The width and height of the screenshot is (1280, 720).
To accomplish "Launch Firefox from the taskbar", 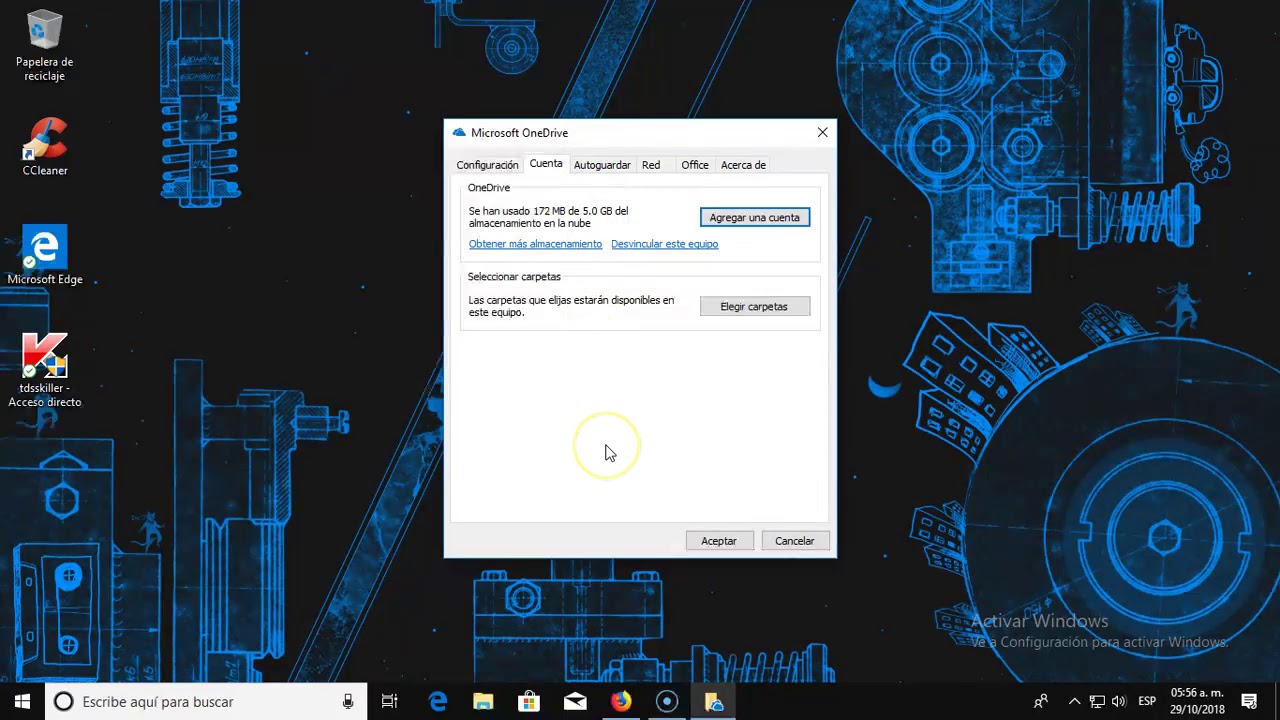I will 621,702.
